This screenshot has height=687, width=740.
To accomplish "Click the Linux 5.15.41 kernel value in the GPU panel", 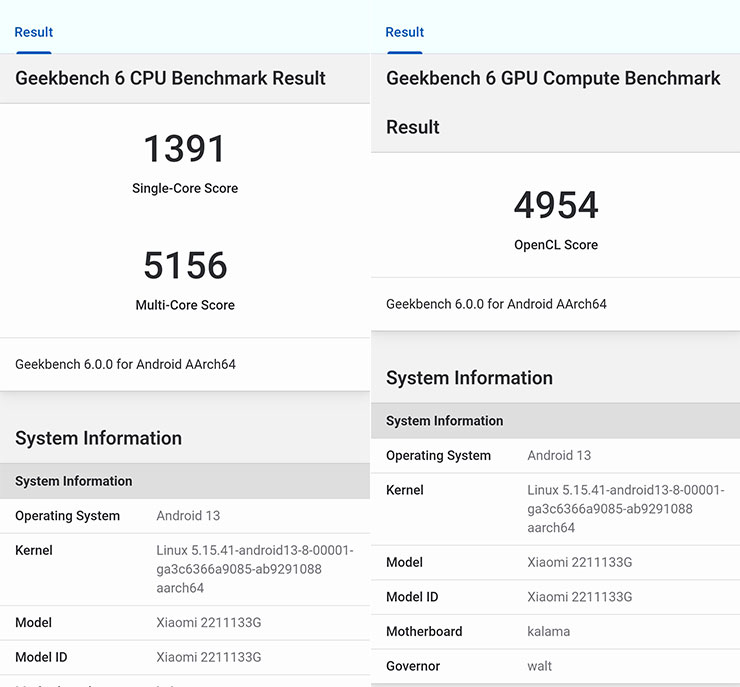I will pos(626,509).
